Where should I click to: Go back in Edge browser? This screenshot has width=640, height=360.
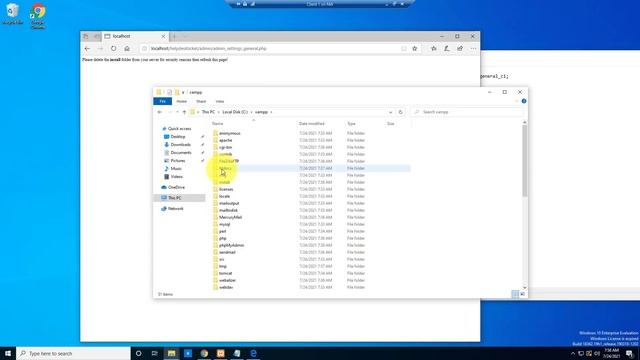pyautogui.click(x=87, y=49)
